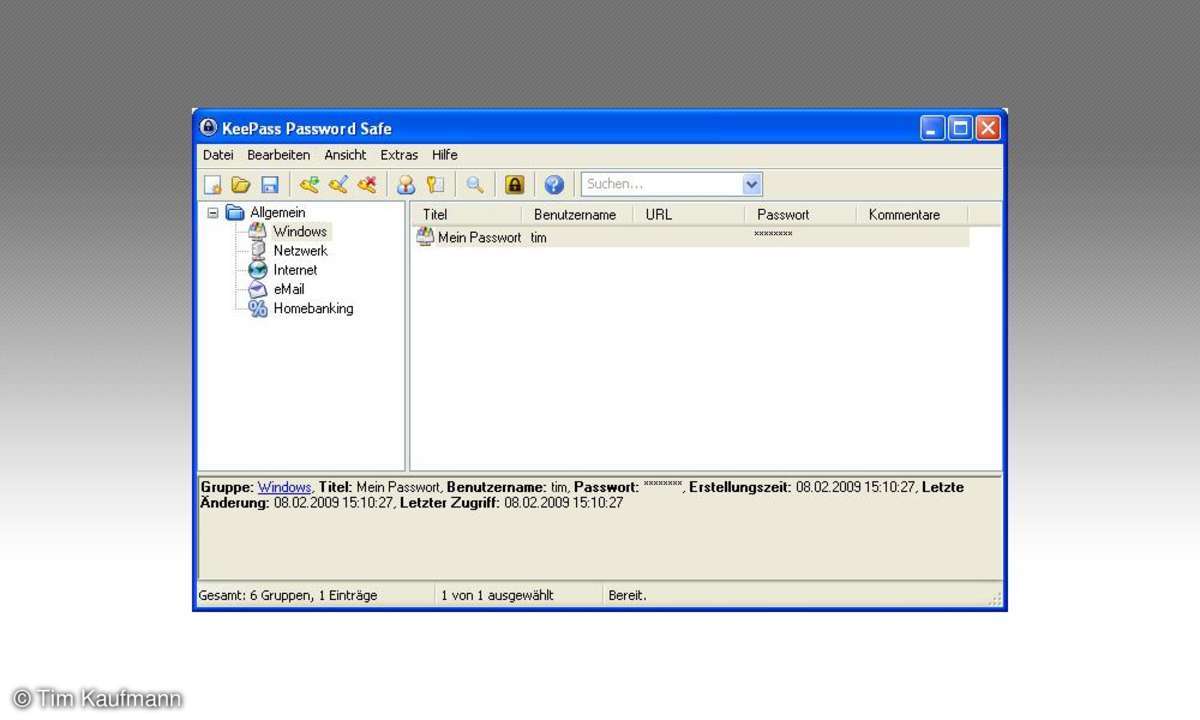The width and height of the screenshot is (1200, 720).
Task: Click the 'Bereit.' status bar text
Action: (x=627, y=595)
